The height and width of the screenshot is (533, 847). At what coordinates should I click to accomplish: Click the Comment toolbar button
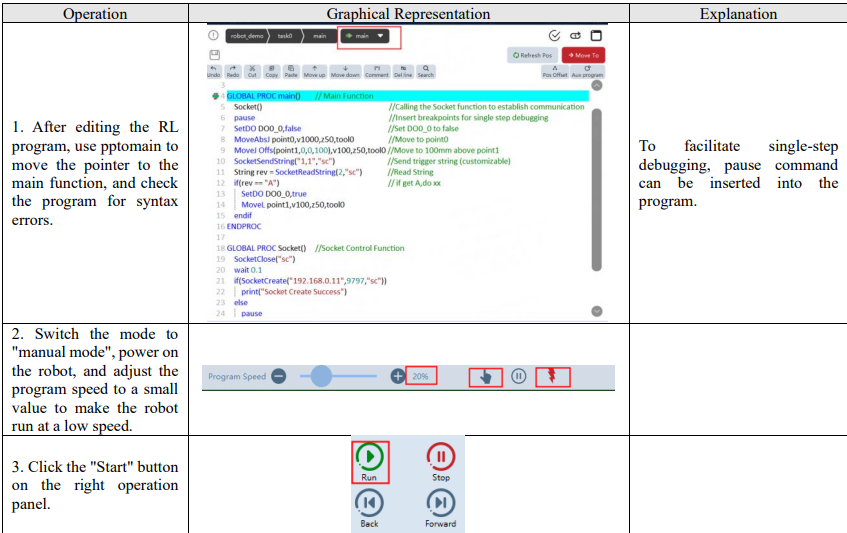click(x=377, y=71)
